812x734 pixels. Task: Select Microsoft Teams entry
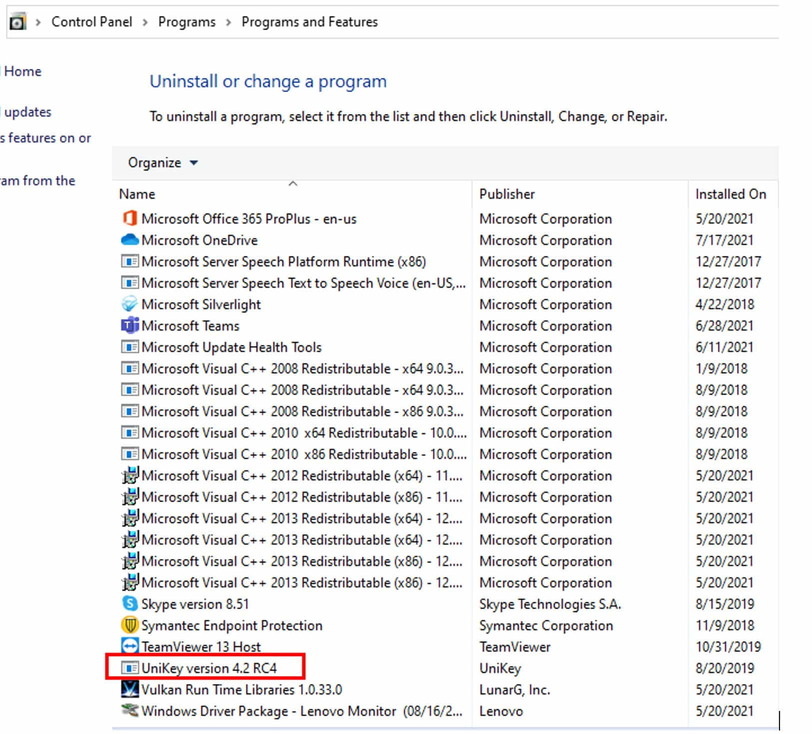(190, 326)
